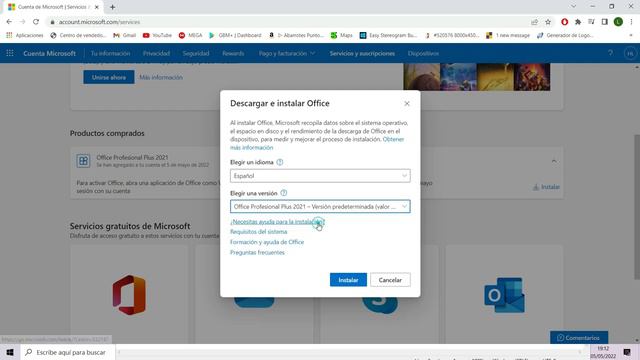
Task: Open the GBM+ | Dashboard bookmark
Action: tap(235, 36)
